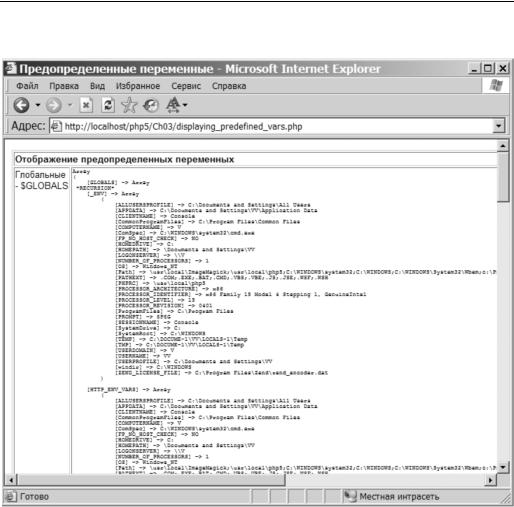Open the Forward button history dropdown

[70, 105]
